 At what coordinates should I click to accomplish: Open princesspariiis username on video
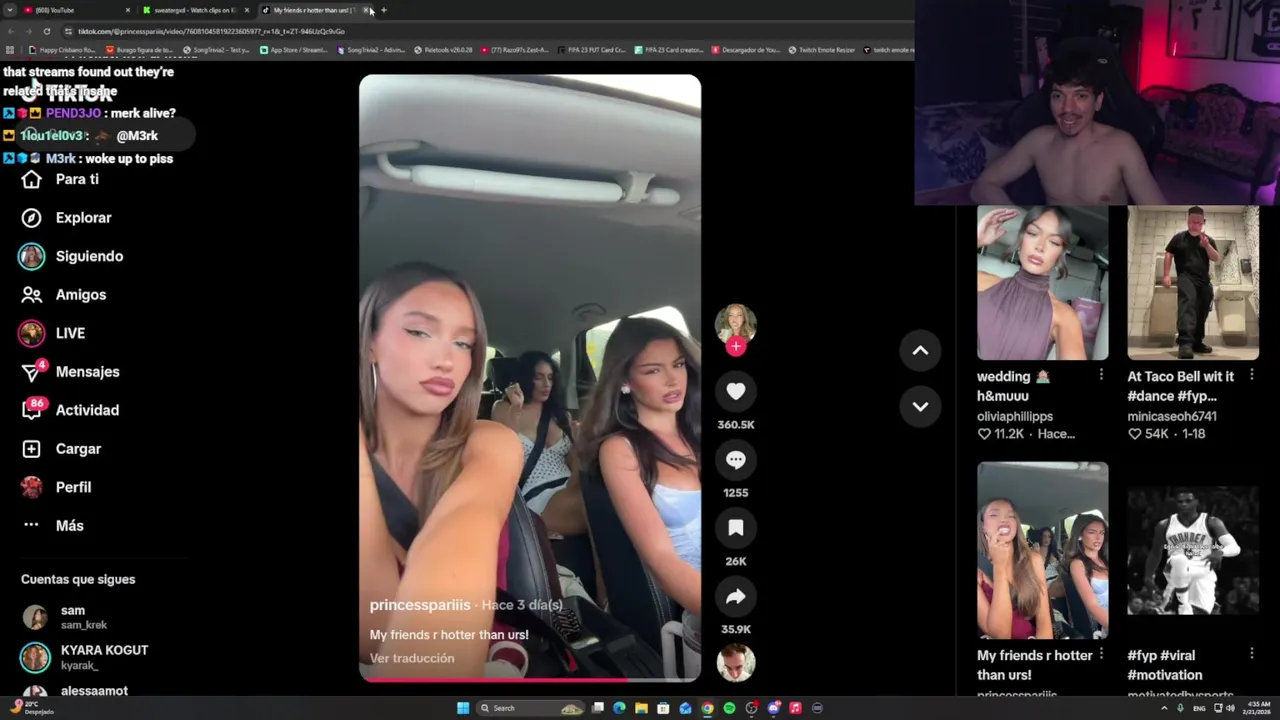420,605
